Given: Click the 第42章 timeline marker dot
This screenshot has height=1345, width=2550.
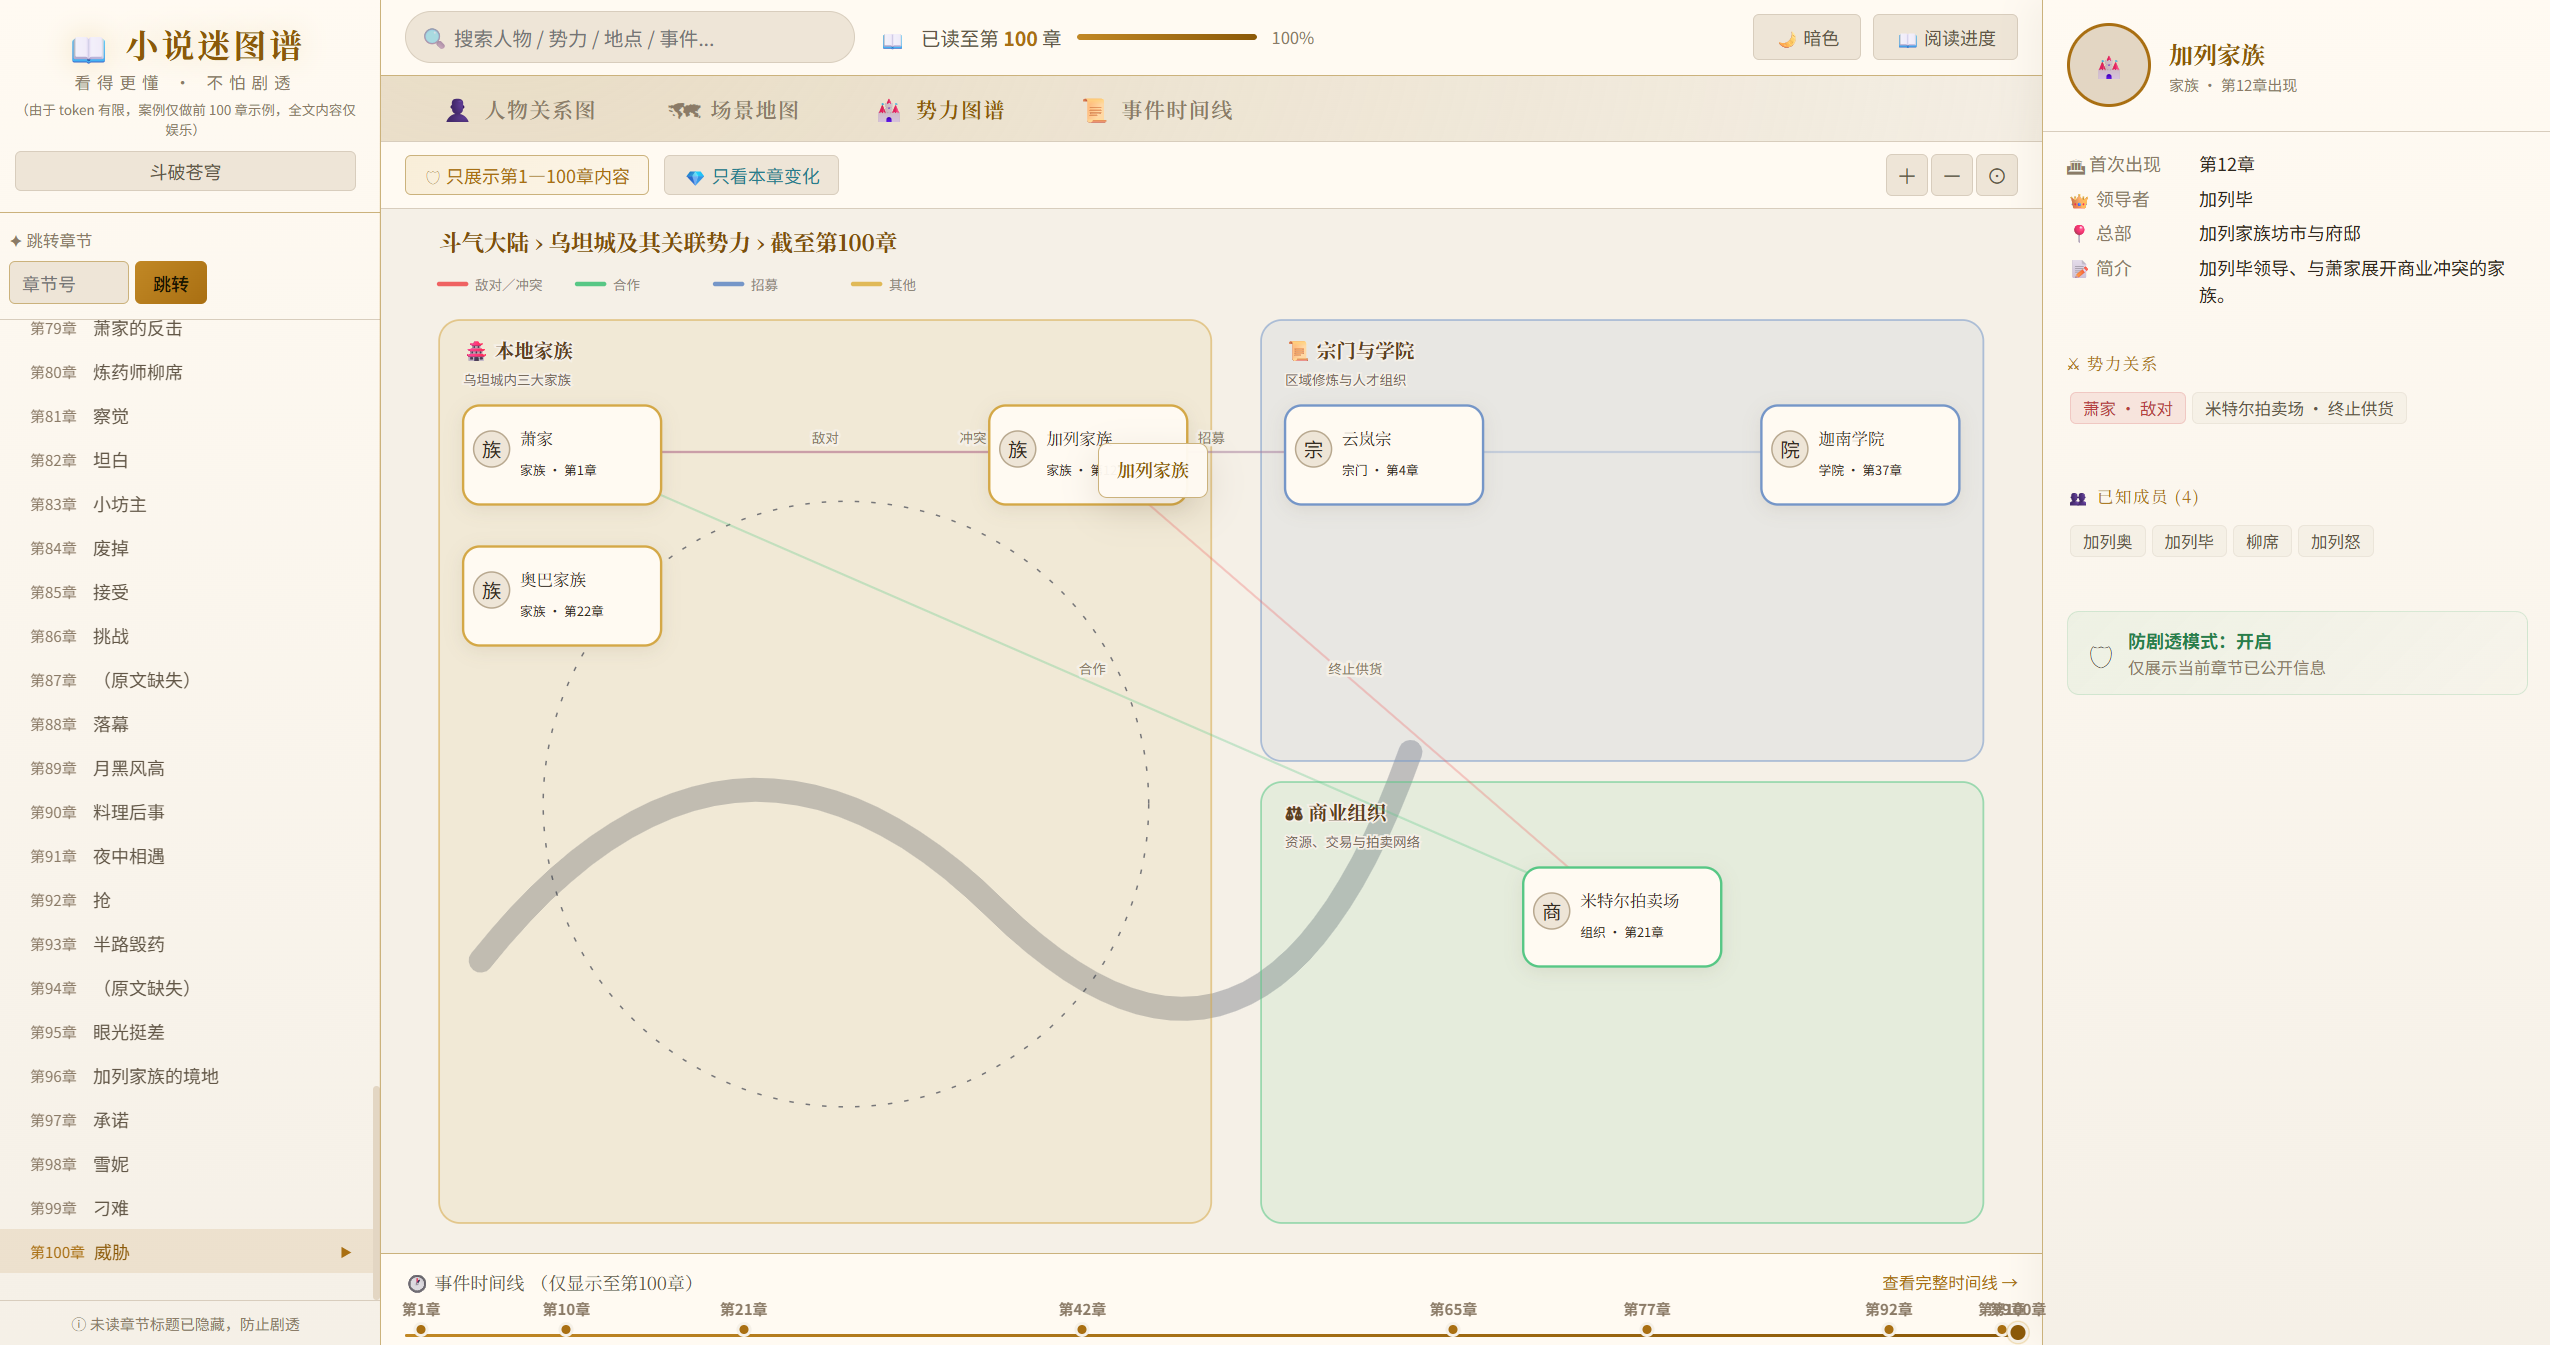Looking at the screenshot, I should (1082, 1330).
